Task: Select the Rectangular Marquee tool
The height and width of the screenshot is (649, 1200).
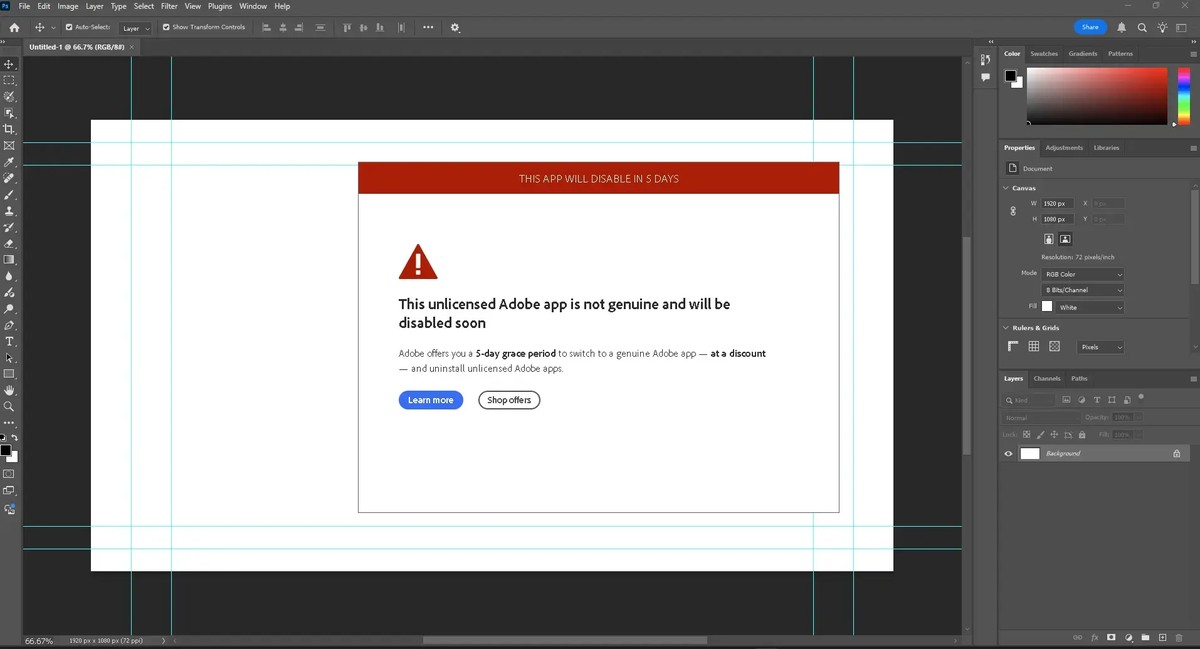Action: click(x=9, y=80)
